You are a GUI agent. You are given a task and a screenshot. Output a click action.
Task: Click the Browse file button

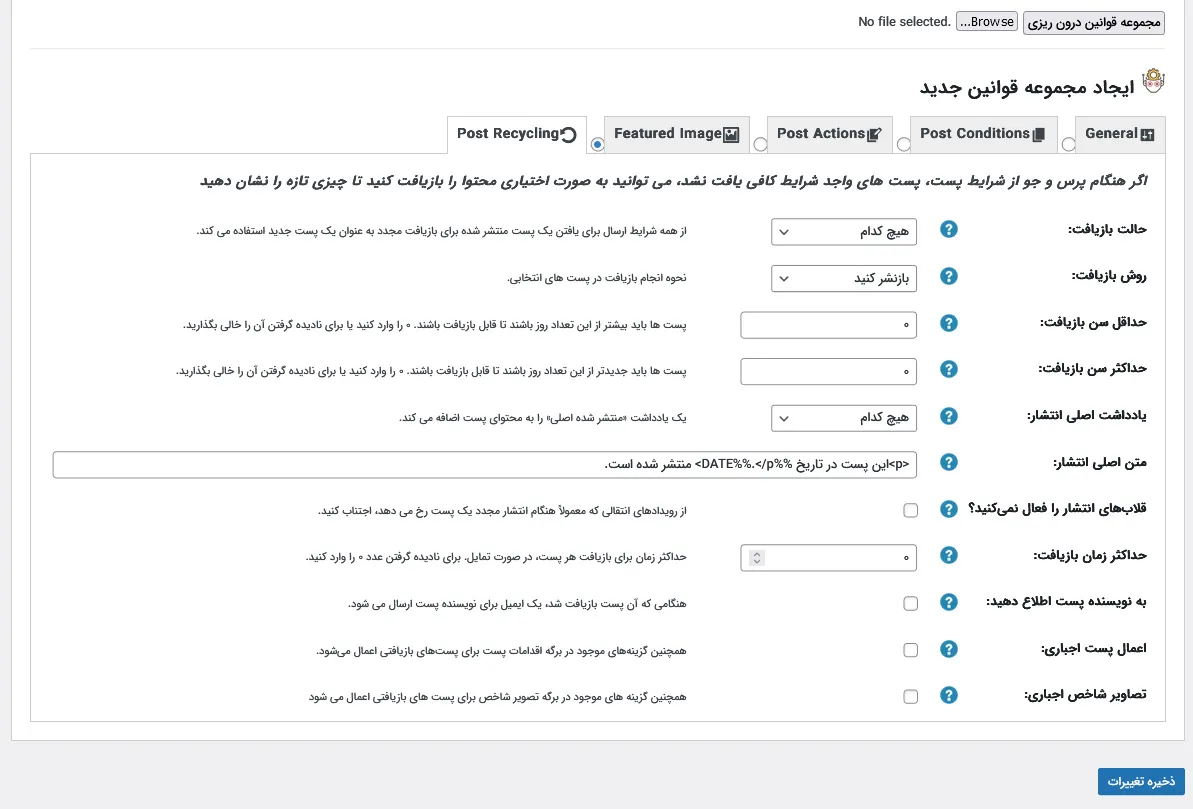[x=987, y=22]
